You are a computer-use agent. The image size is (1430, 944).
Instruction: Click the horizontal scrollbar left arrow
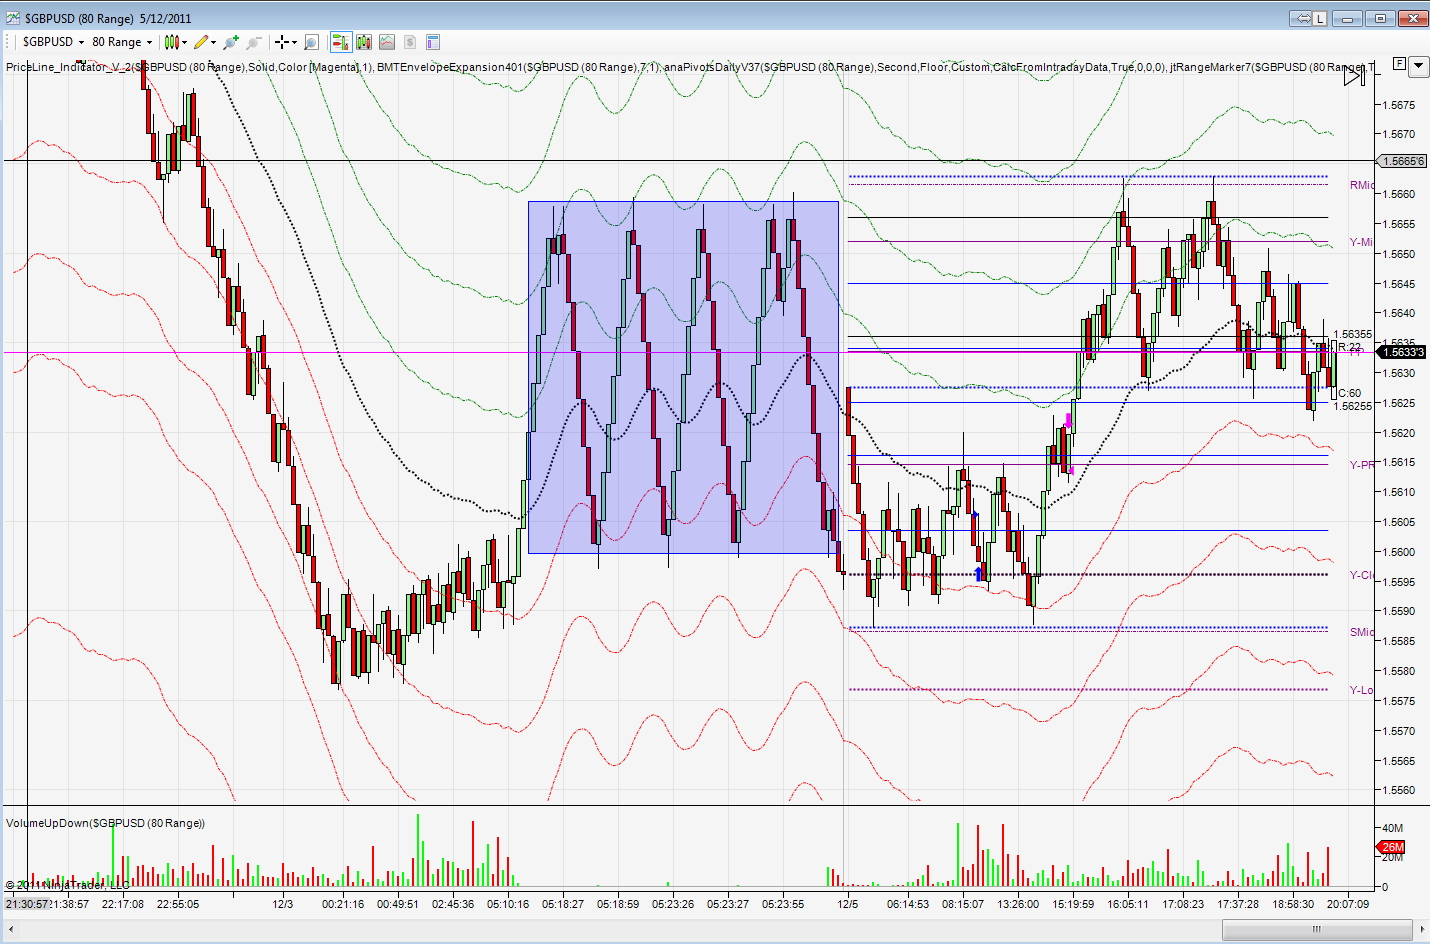[x=11, y=930]
